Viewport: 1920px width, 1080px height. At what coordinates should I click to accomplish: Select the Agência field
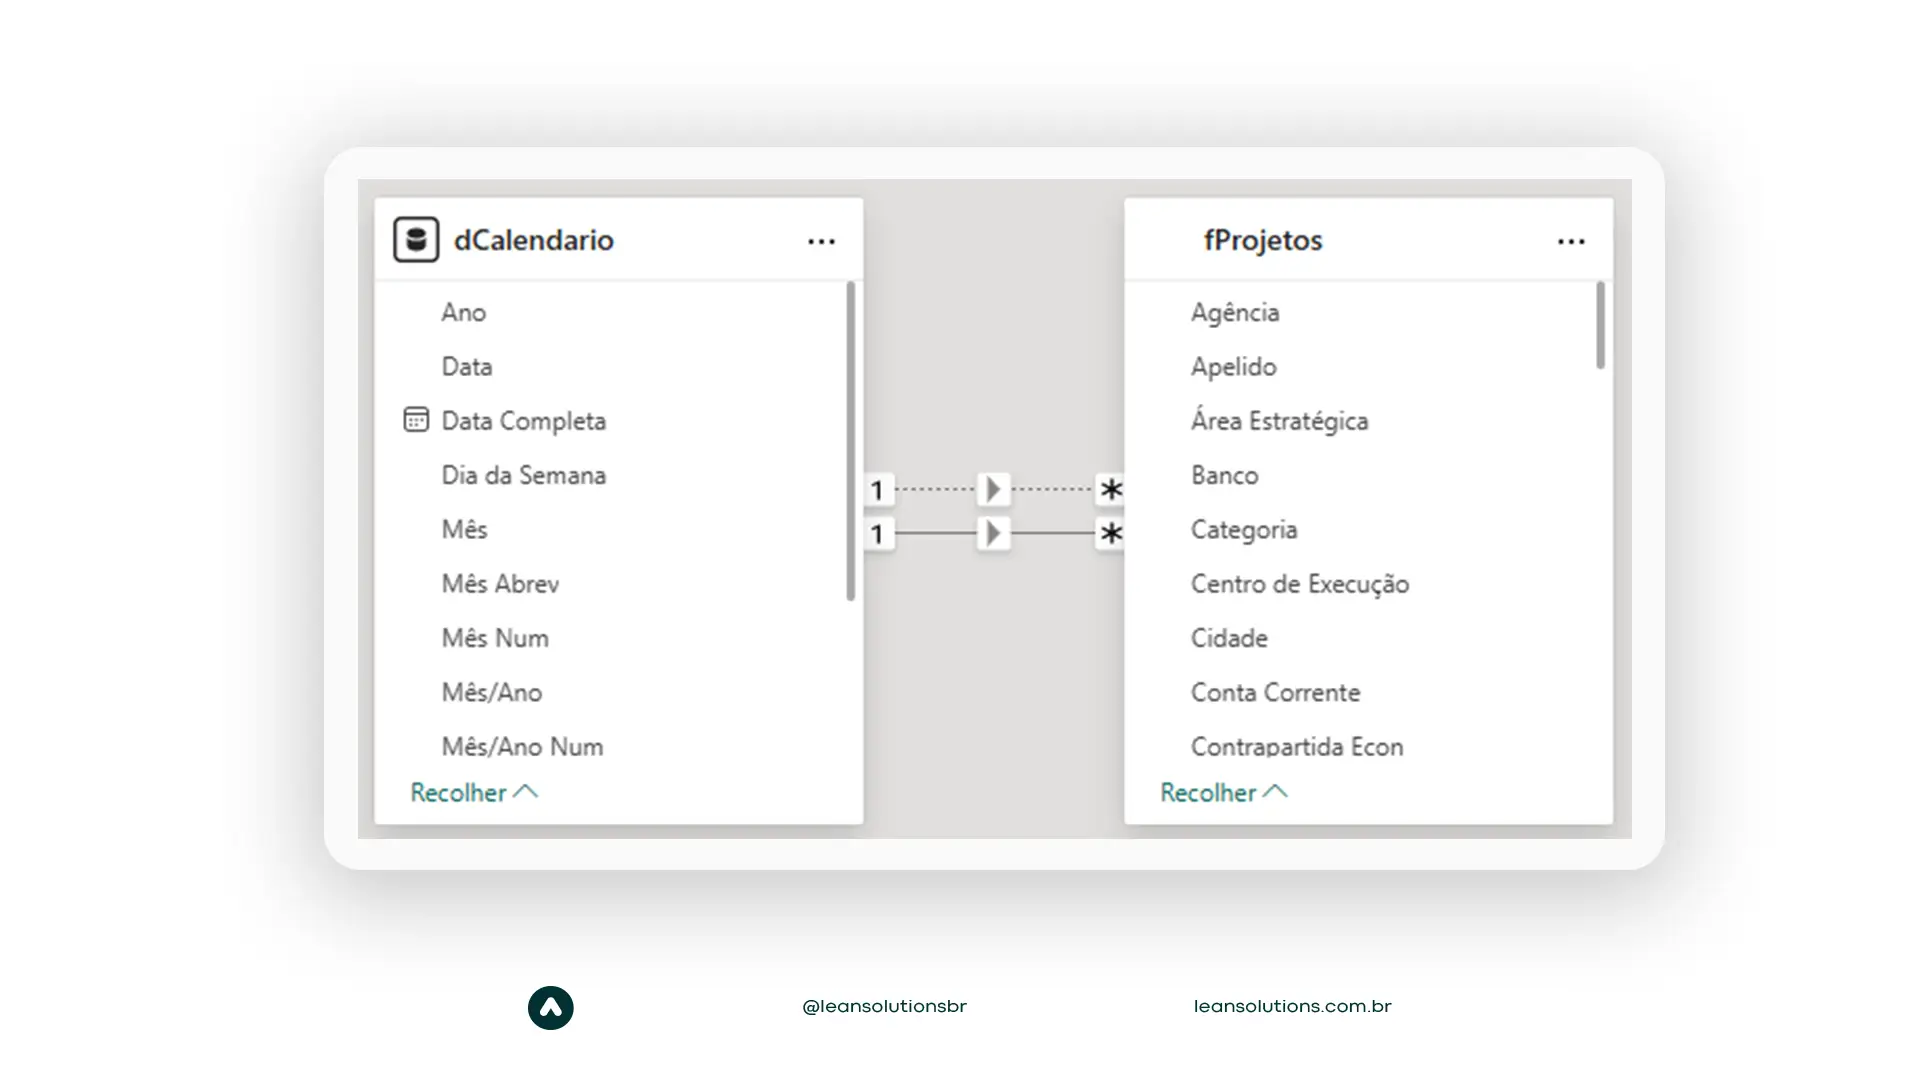[1235, 312]
